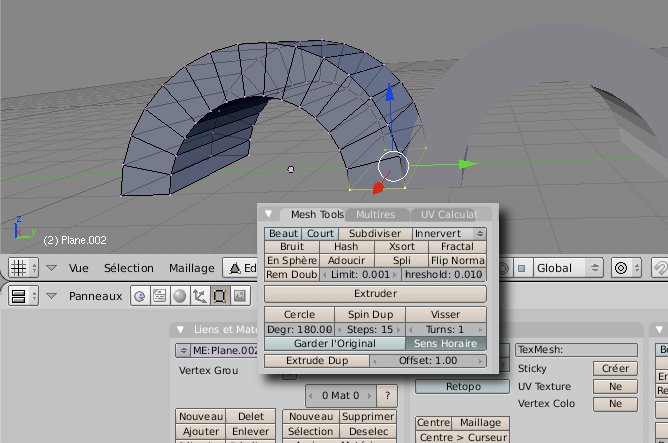This screenshot has width=668, height=443.
Task: Toggle the Beaut subdivision option
Action: tap(283, 233)
